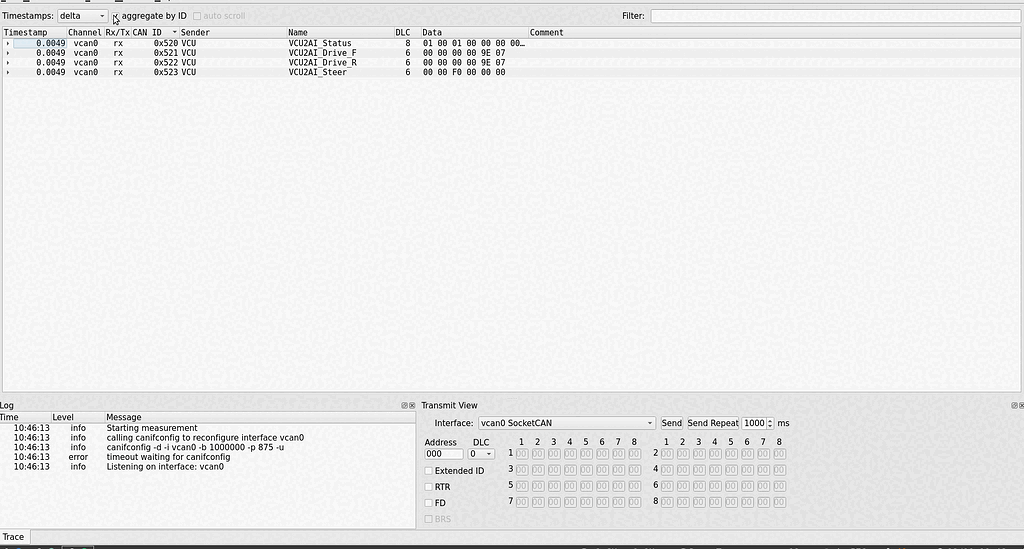This screenshot has width=1024, height=549.
Task: Float the Log panel
Action: pos(404,405)
